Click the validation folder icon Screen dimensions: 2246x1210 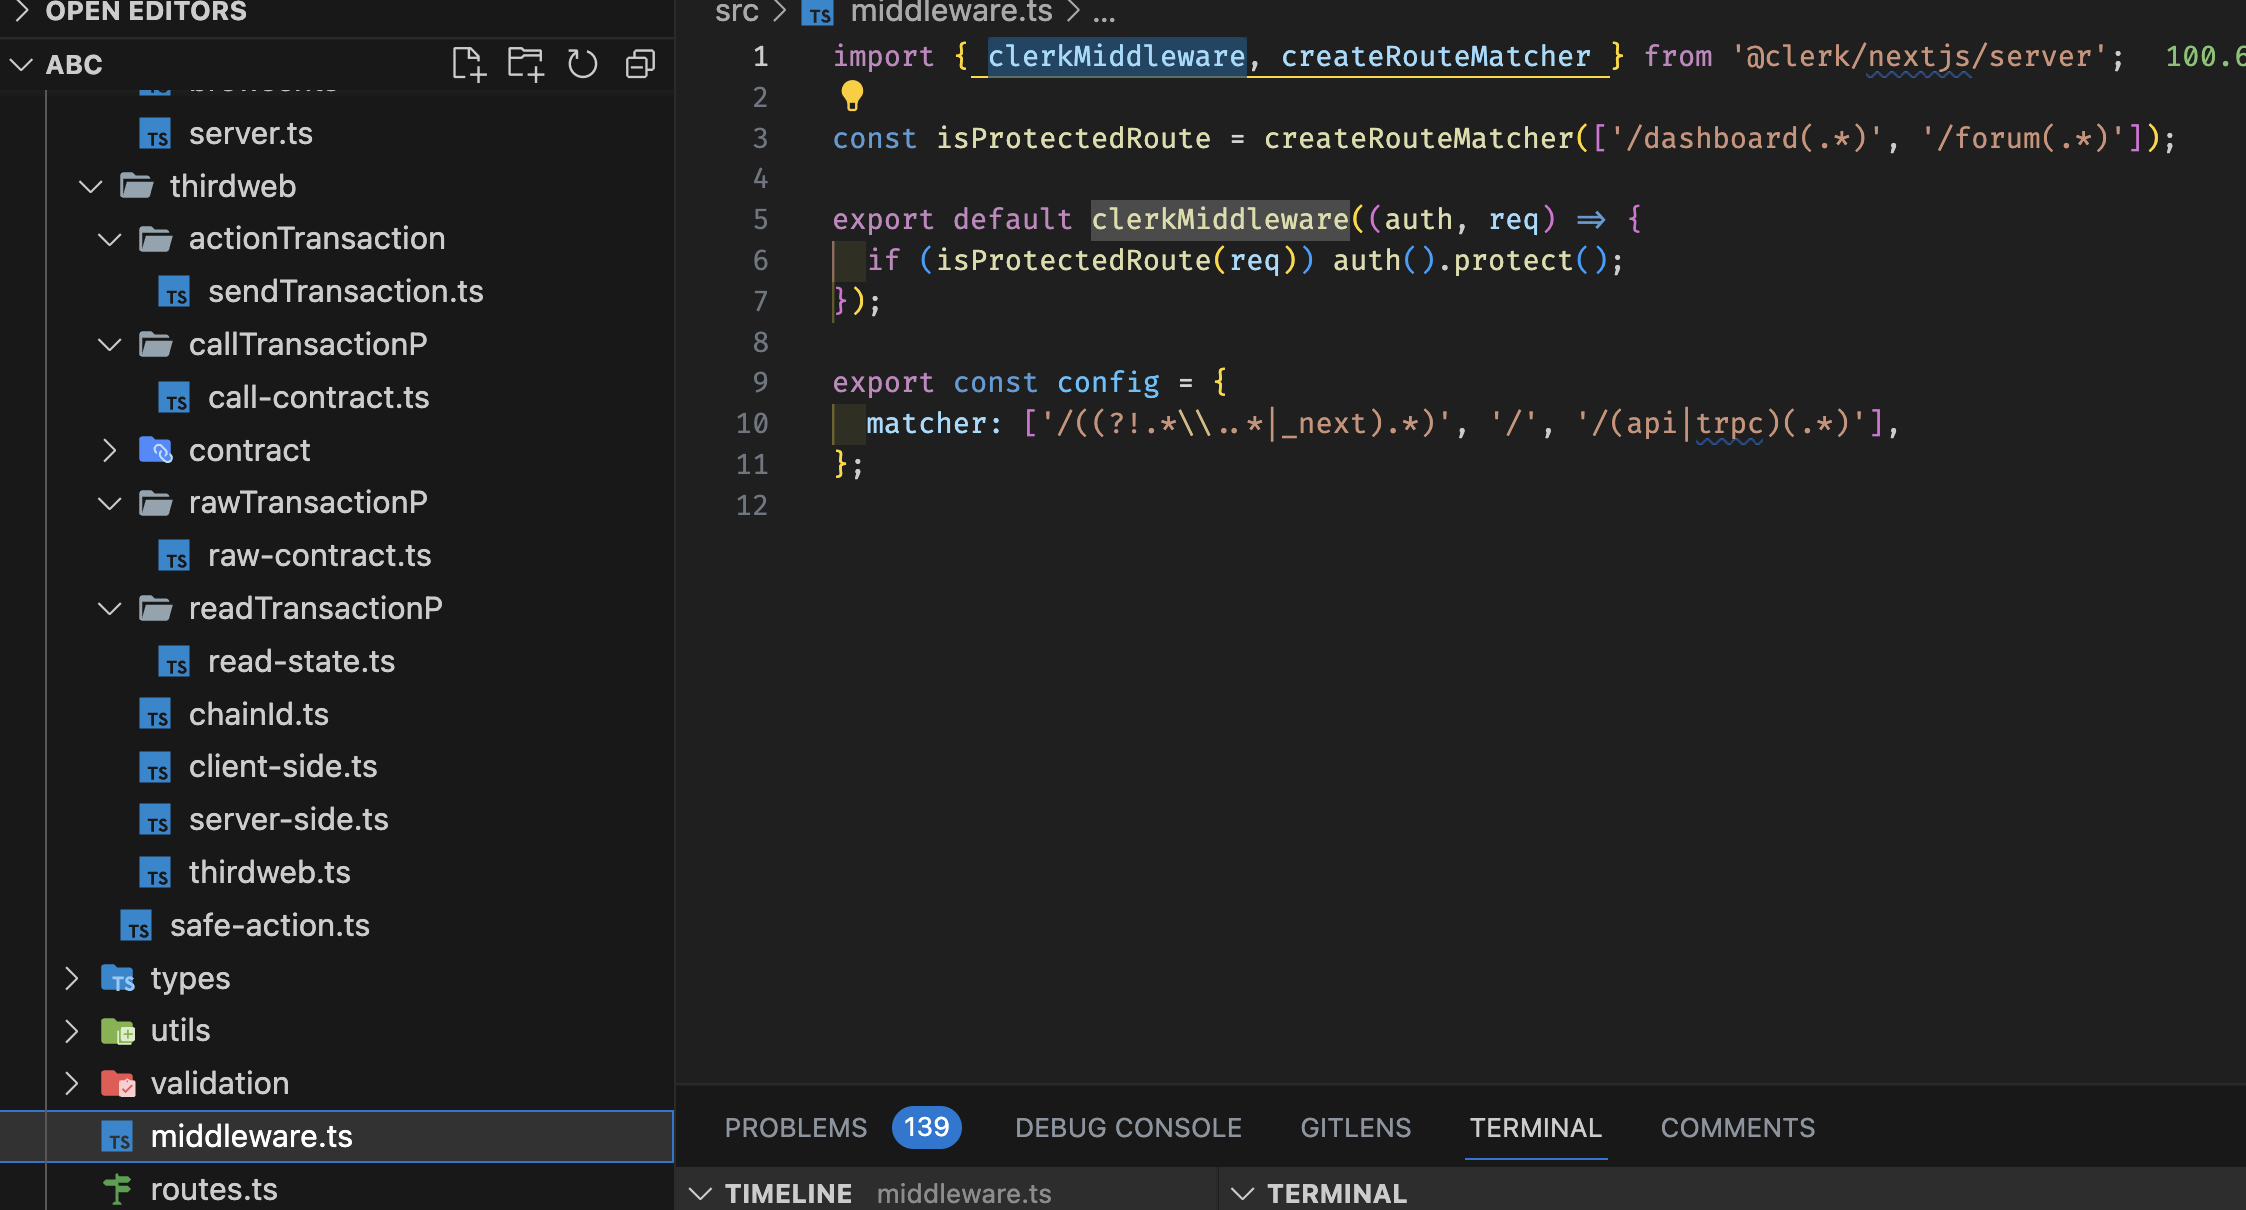click(118, 1083)
